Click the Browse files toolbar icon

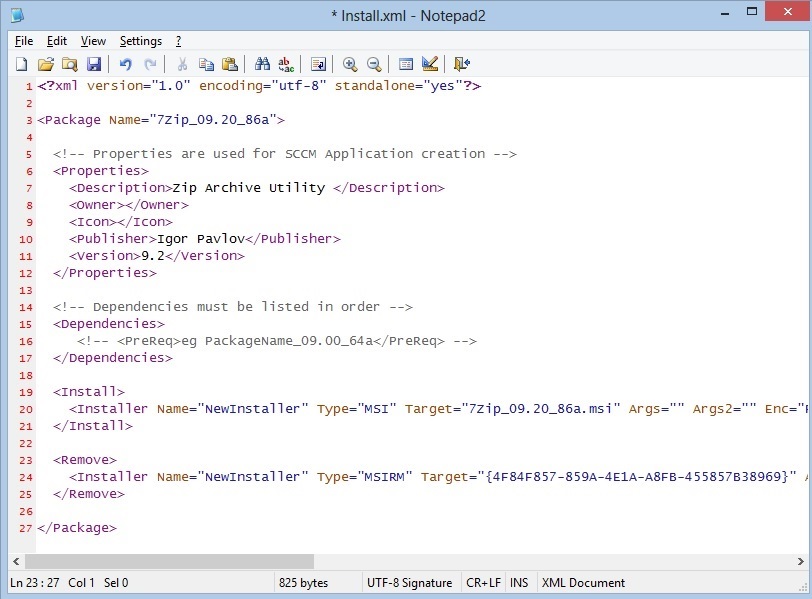click(x=69, y=64)
